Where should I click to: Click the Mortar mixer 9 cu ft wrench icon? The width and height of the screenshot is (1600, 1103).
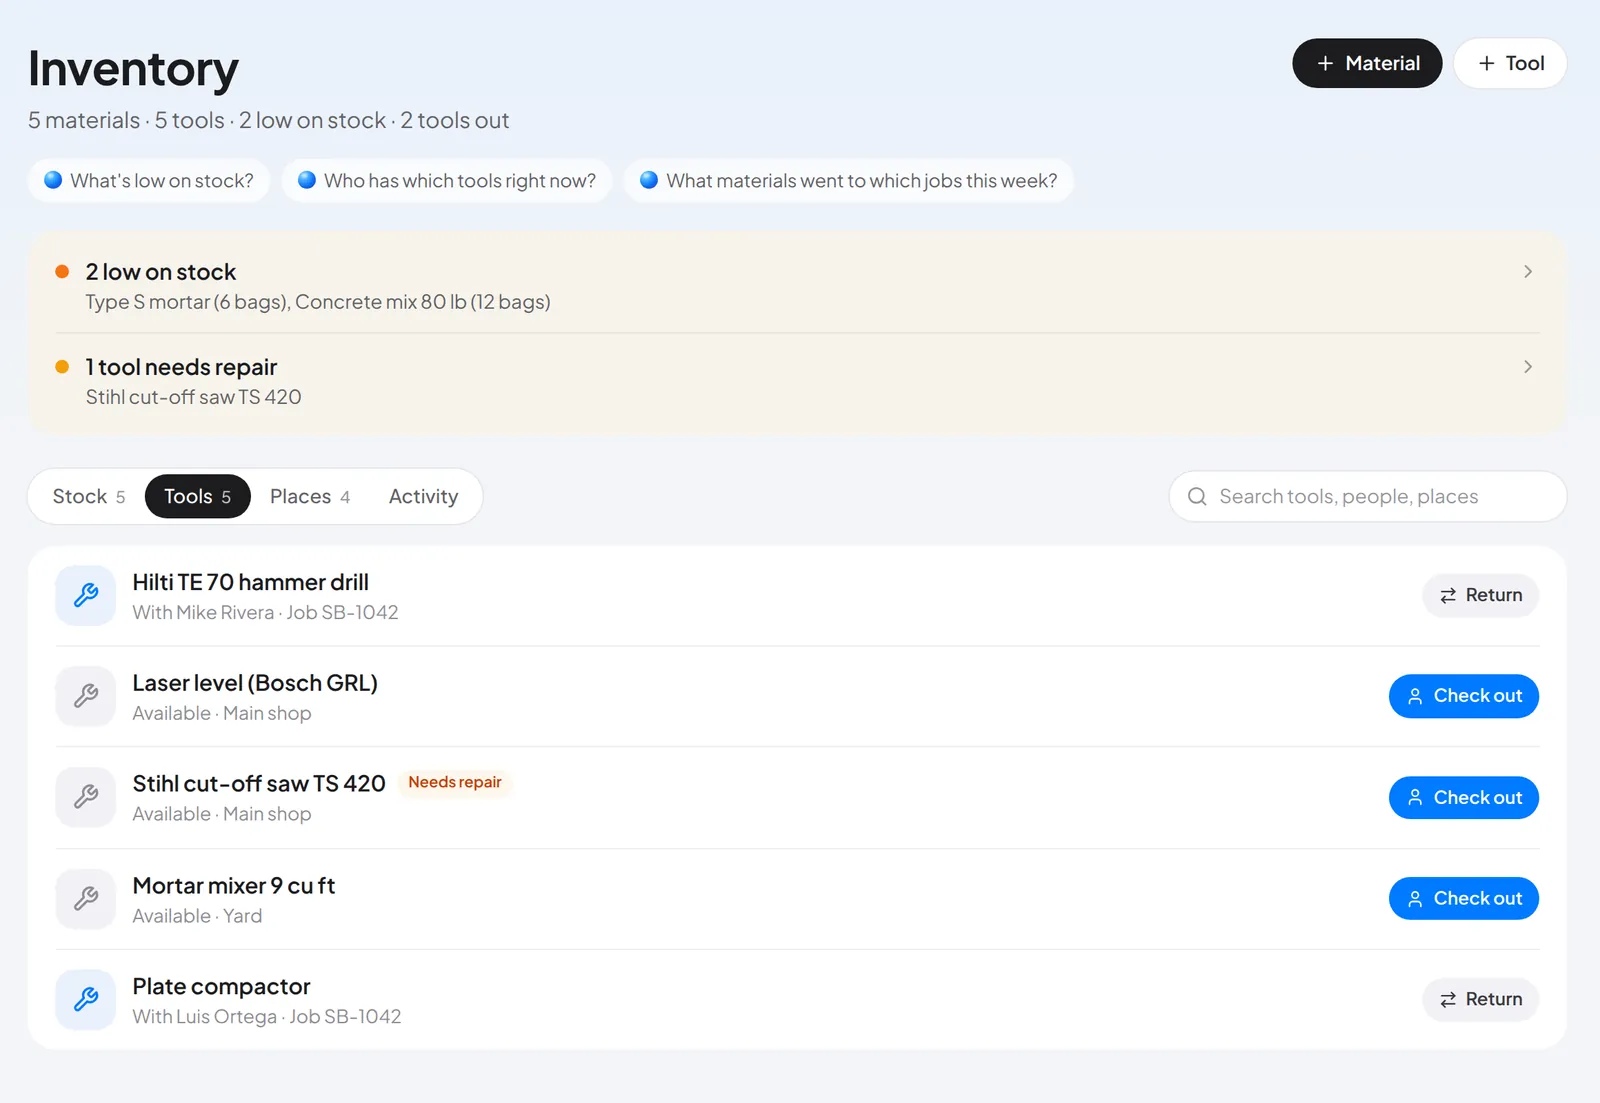click(x=86, y=899)
